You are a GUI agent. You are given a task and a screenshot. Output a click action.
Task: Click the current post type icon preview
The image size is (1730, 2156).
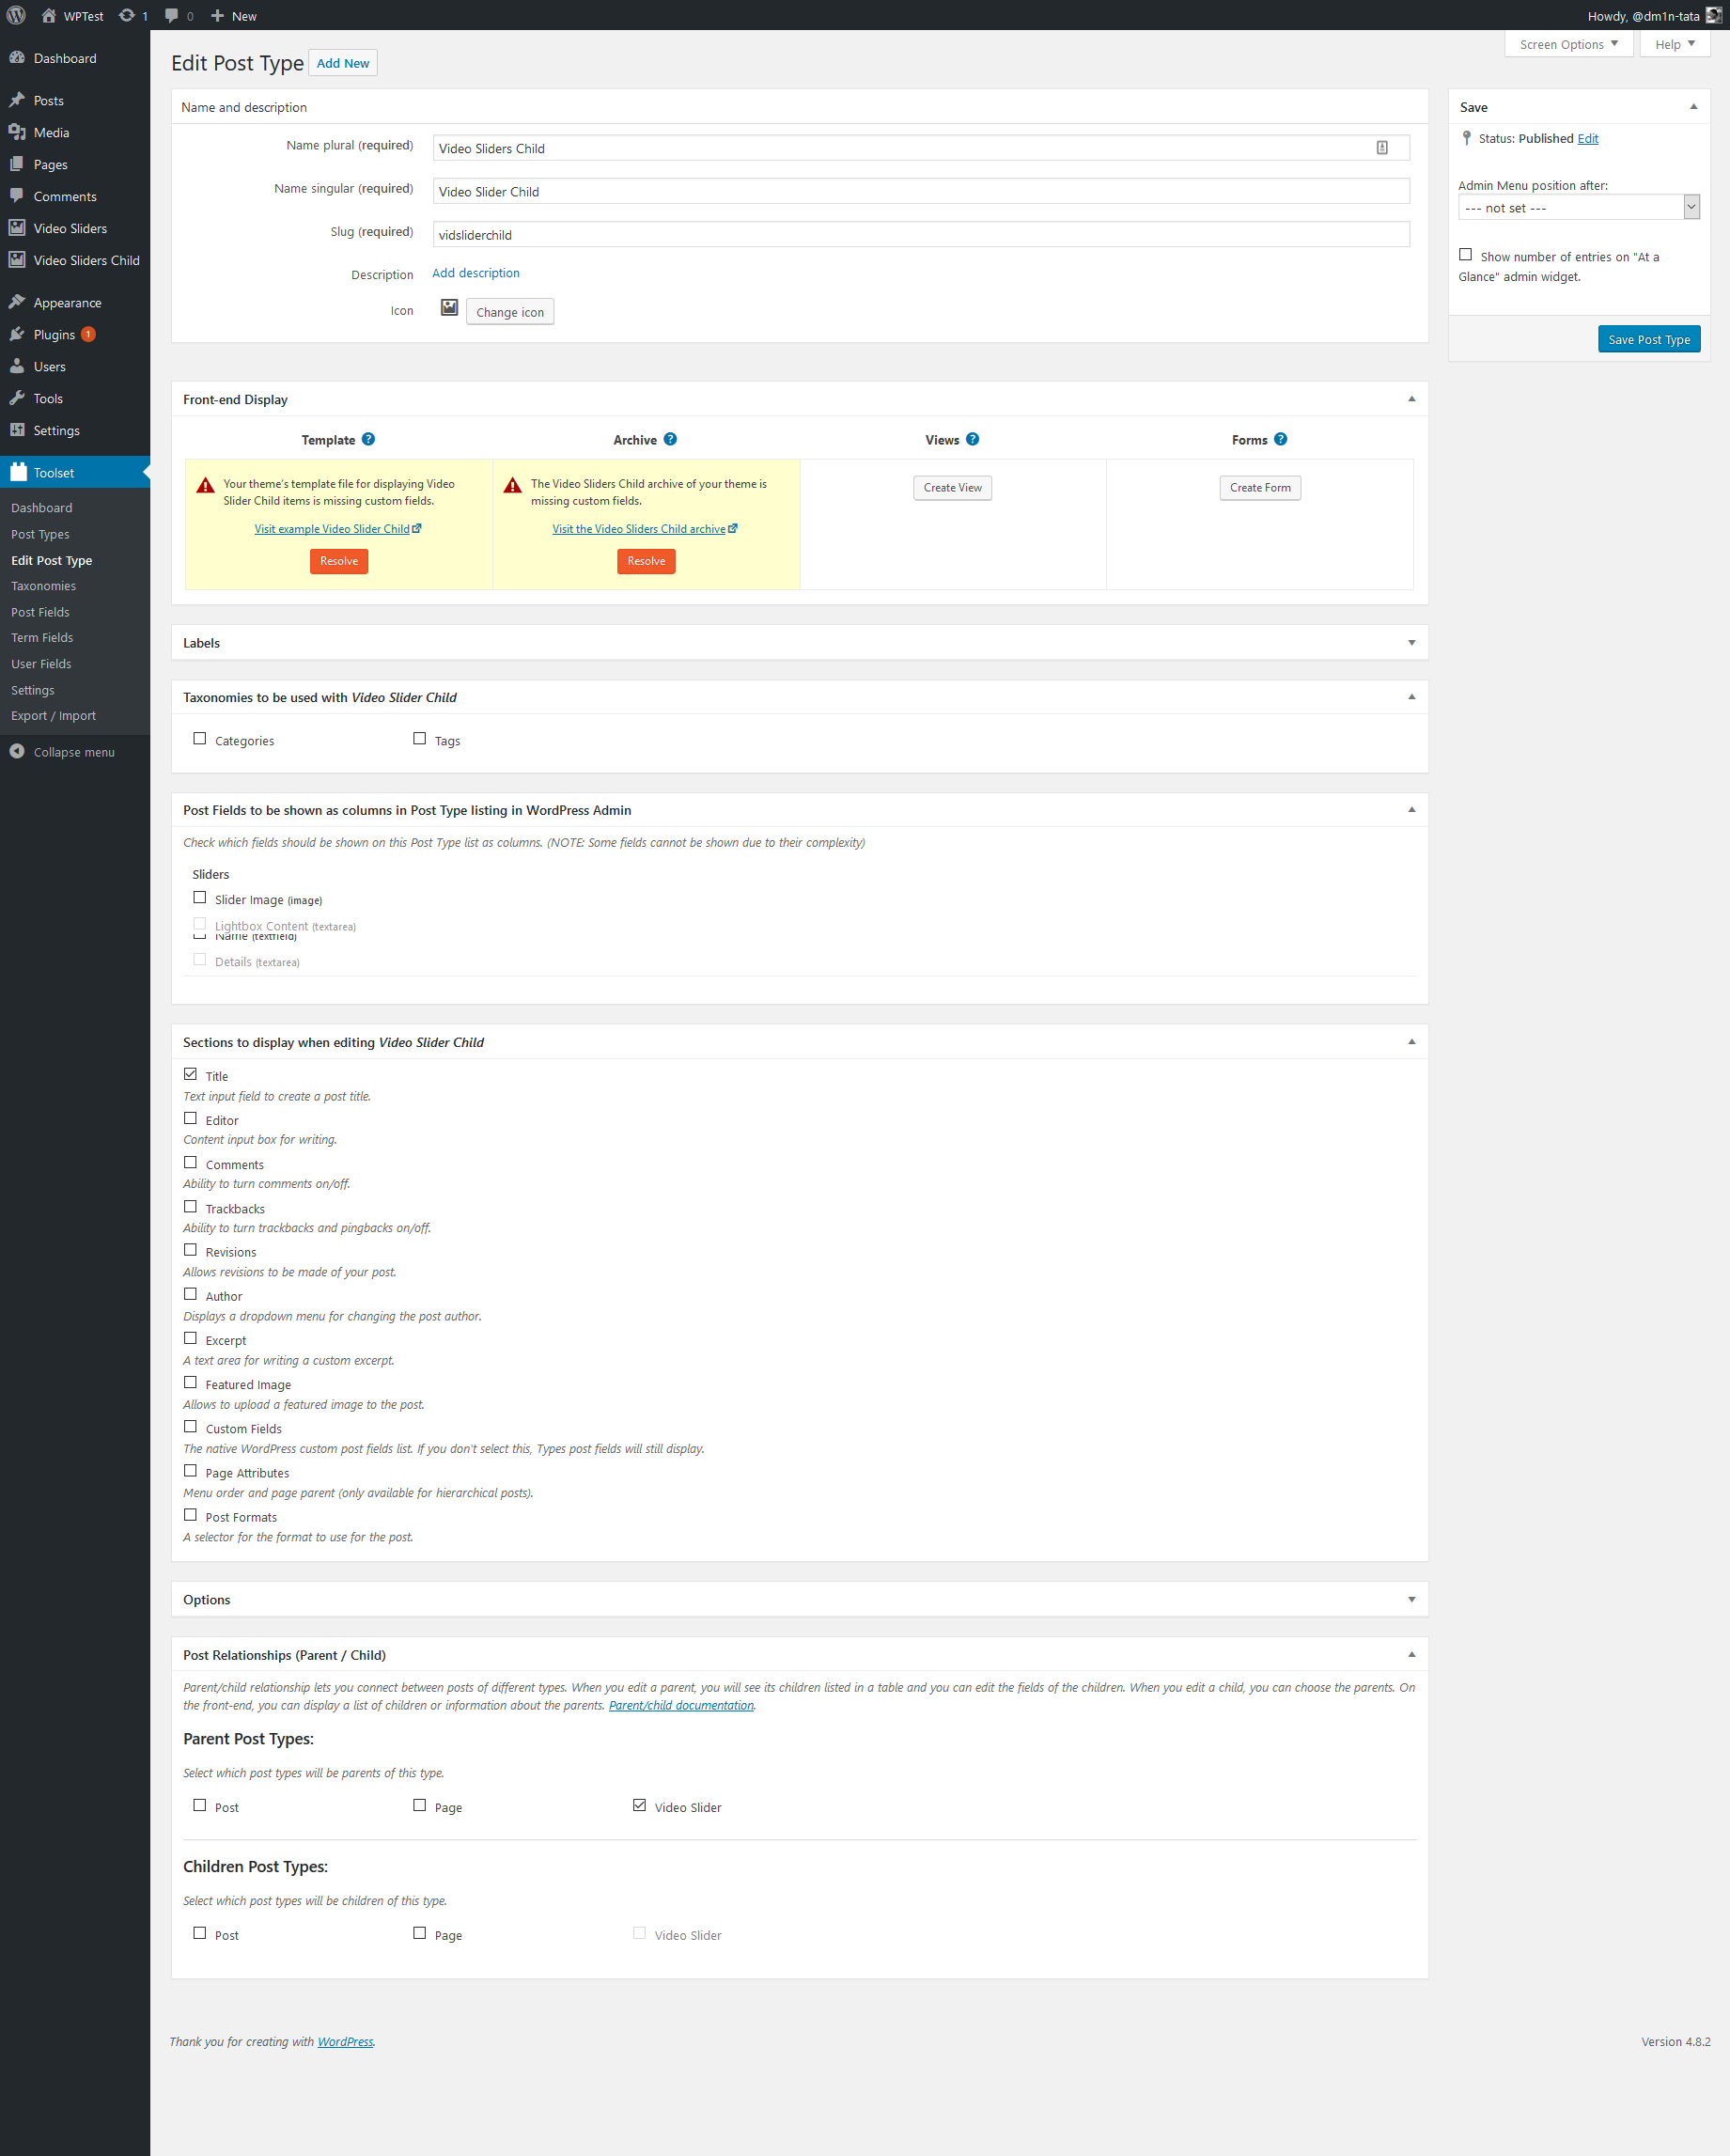tap(449, 308)
